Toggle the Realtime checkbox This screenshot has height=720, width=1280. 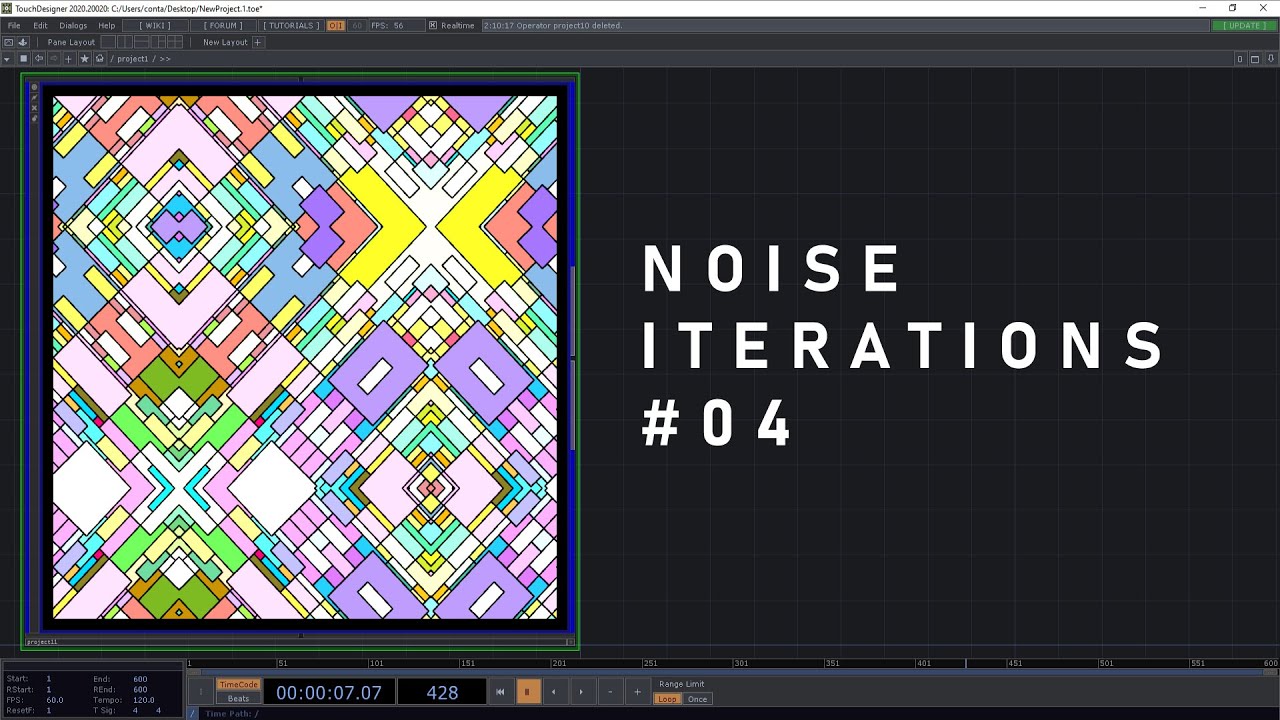tap(432, 25)
